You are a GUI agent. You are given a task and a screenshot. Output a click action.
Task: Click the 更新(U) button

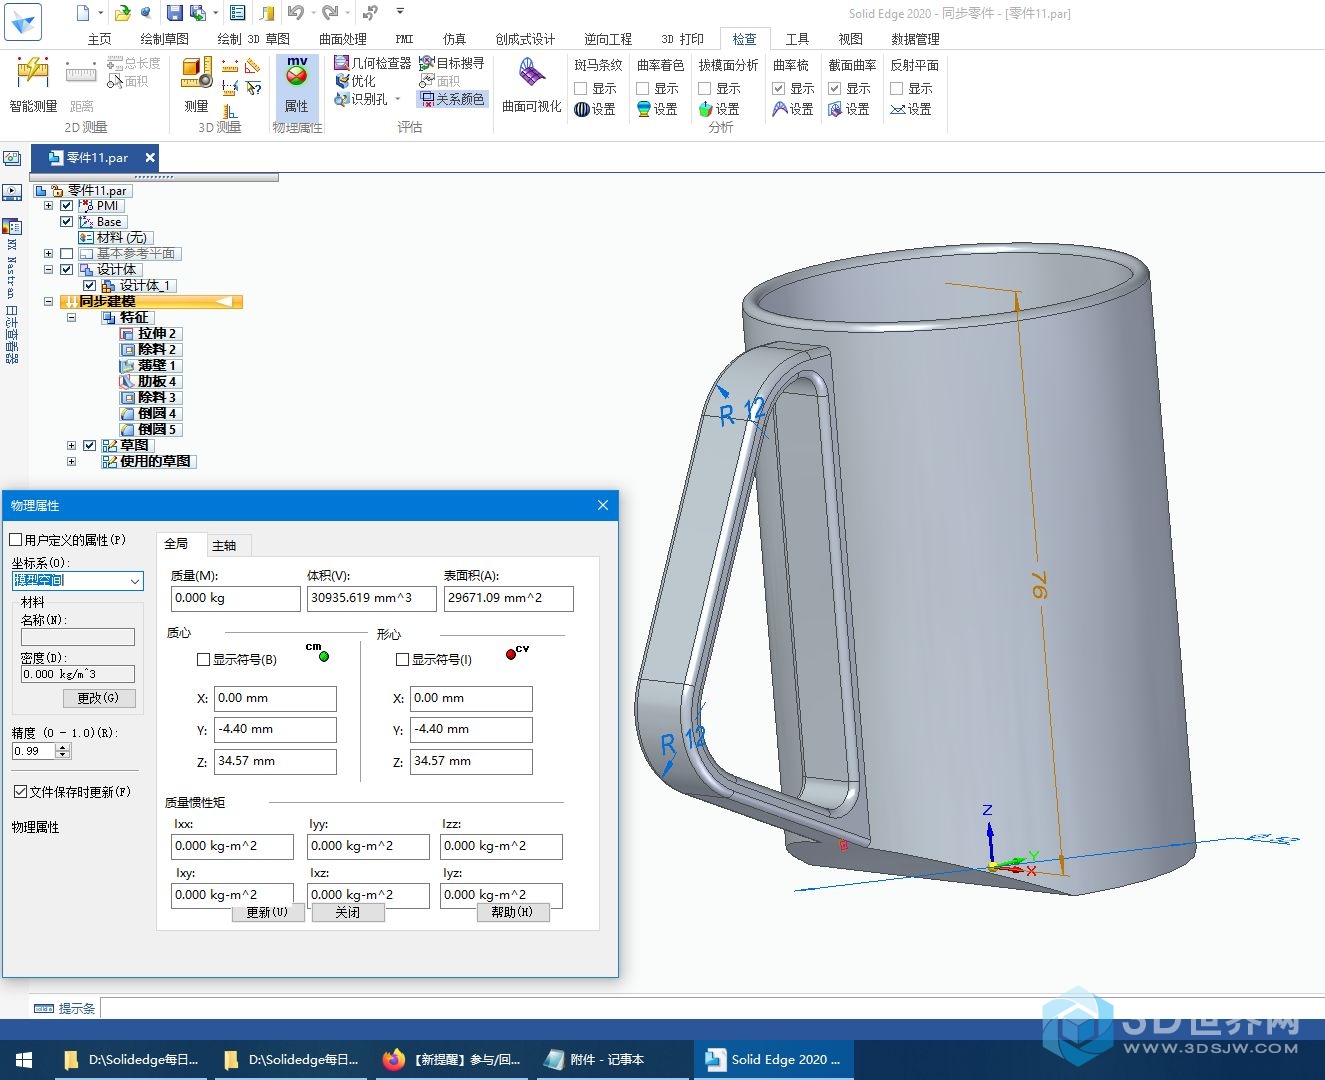268,912
